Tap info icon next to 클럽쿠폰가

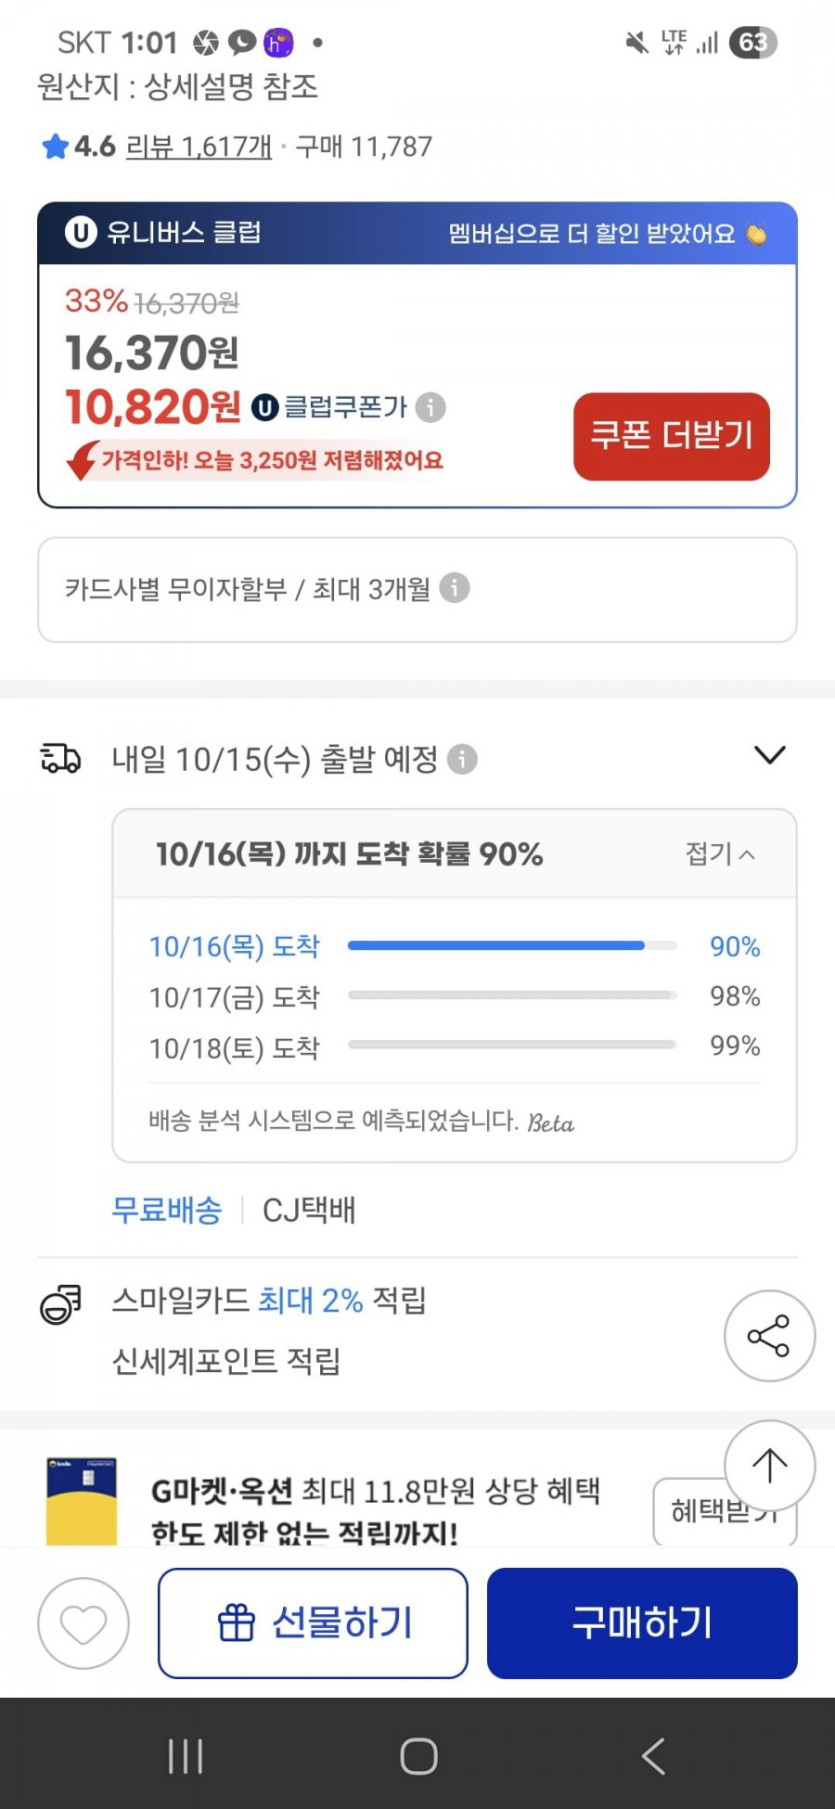click(x=431, y=407)
